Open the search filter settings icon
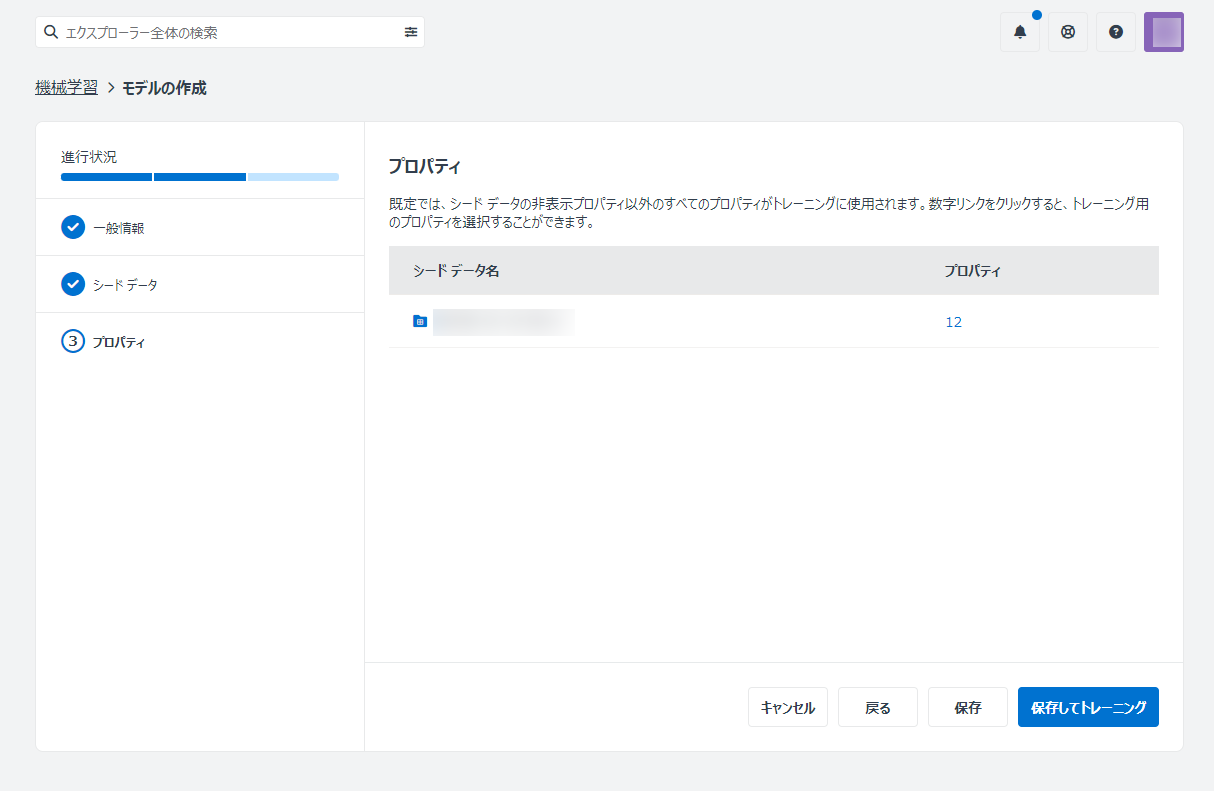Screen dimensions: 1214x791 pos(410,32)
